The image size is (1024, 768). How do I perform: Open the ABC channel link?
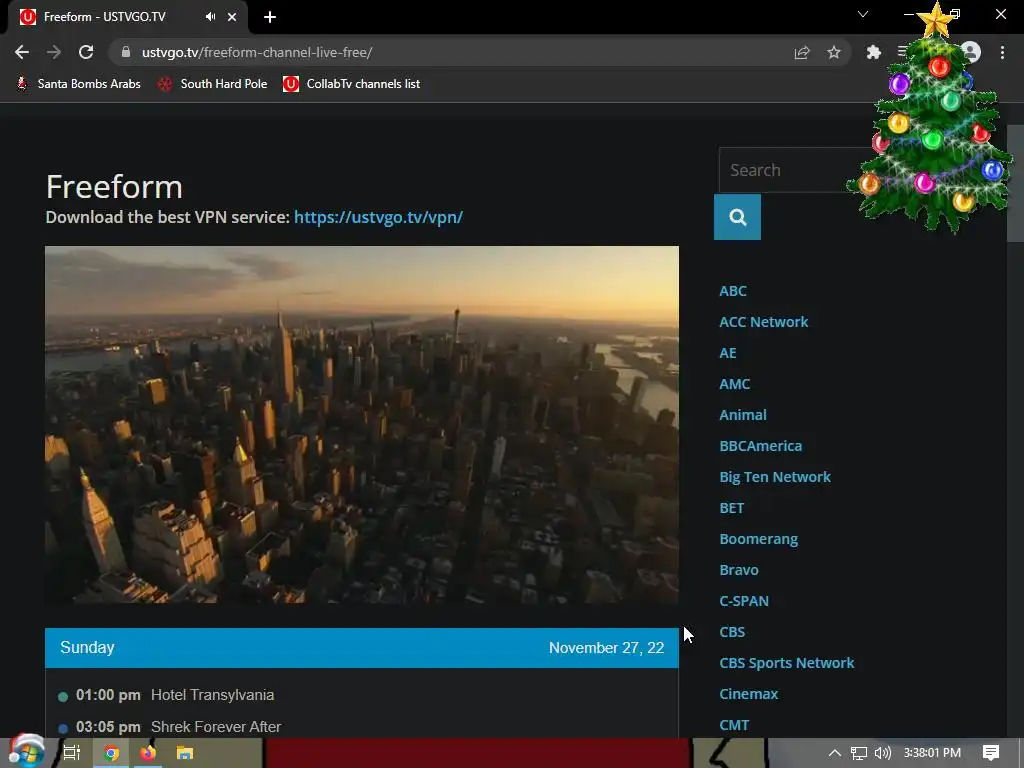(732, 291)
